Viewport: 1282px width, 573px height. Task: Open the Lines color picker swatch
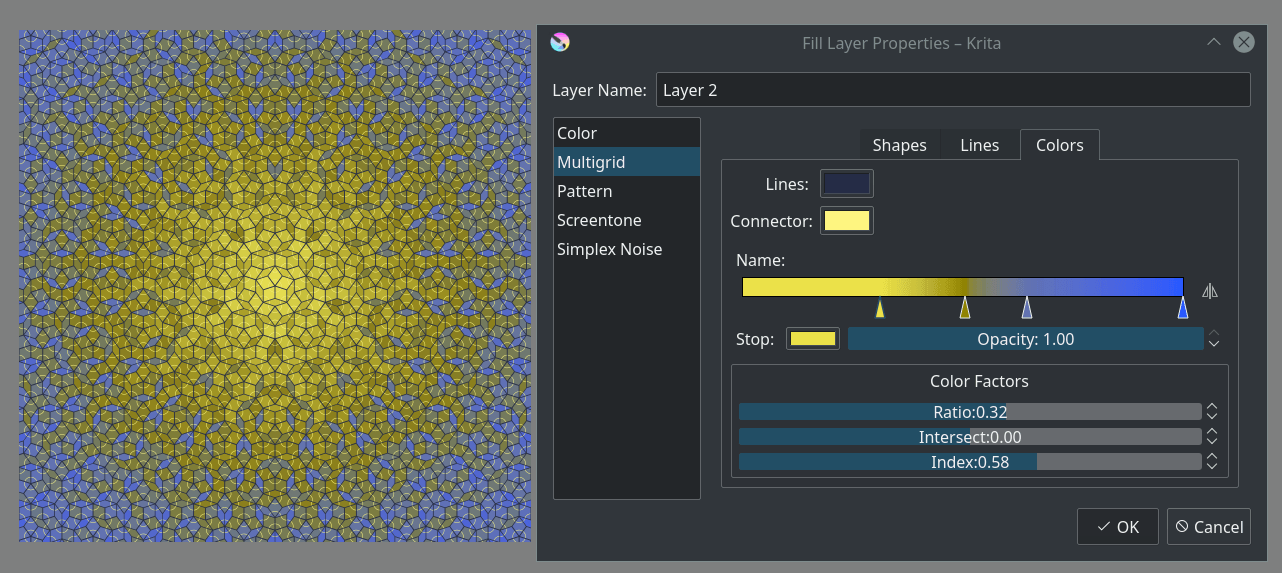(846, 184)
